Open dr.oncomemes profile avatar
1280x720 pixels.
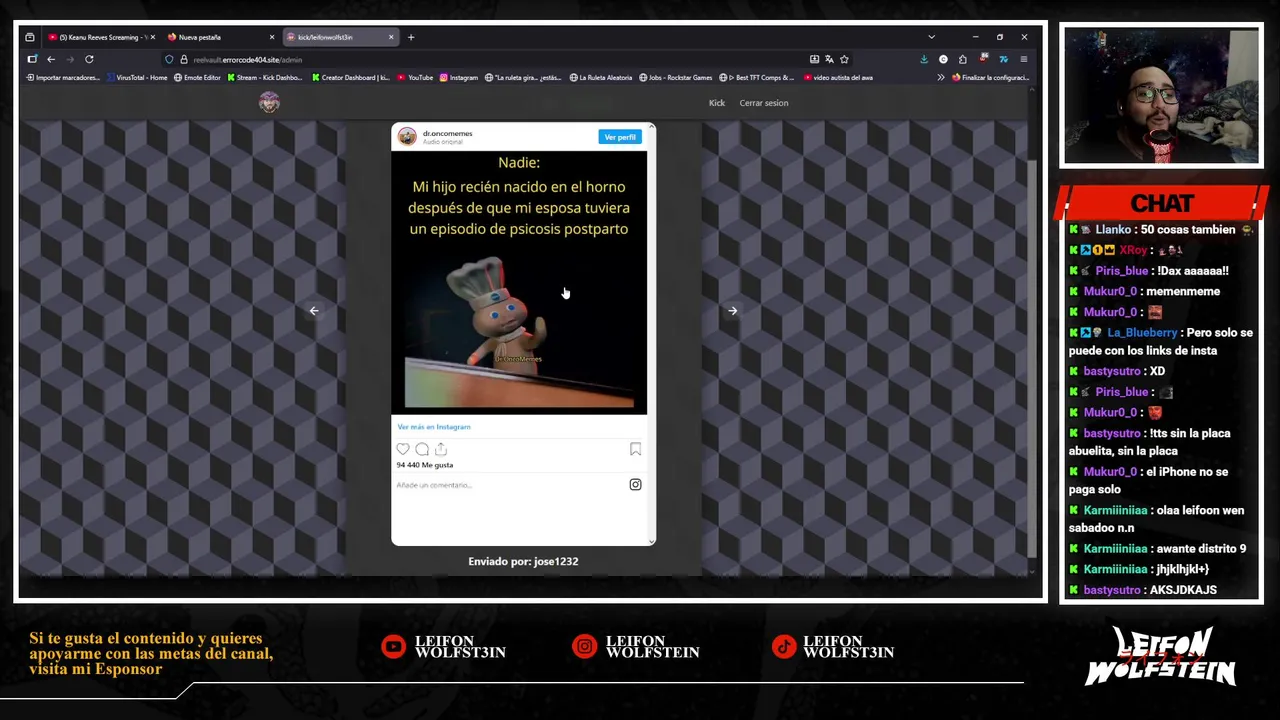click(407, 136)
